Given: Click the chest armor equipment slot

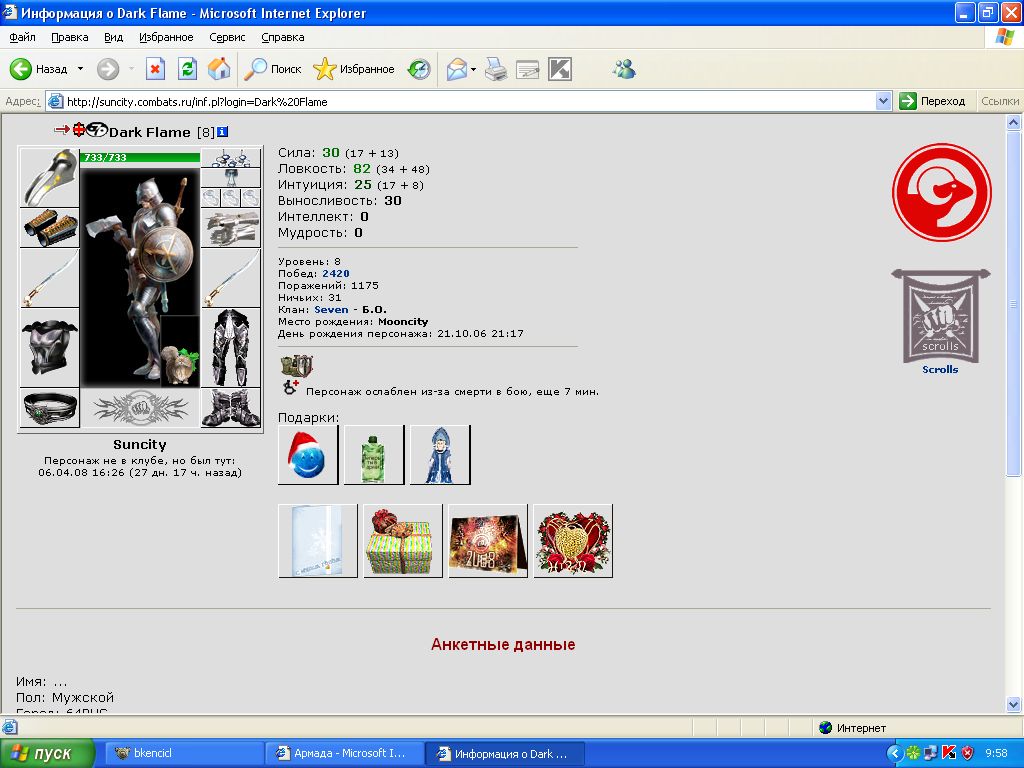Looking at the screenshot, I should coord(50,348).
